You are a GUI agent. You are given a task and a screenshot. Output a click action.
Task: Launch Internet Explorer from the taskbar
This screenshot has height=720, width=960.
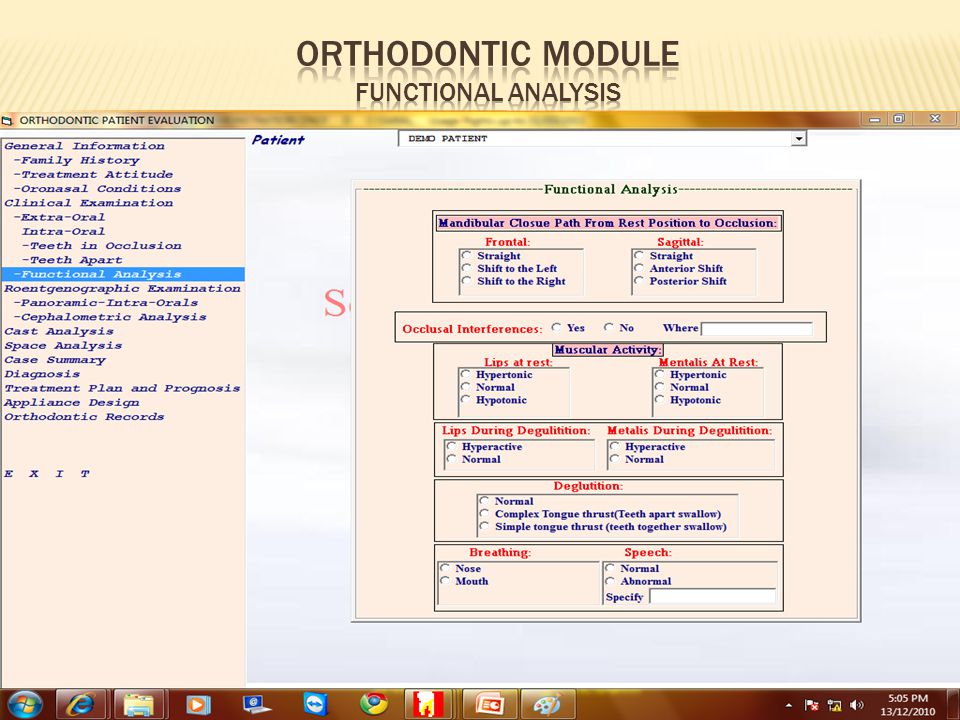pos(81,704)
